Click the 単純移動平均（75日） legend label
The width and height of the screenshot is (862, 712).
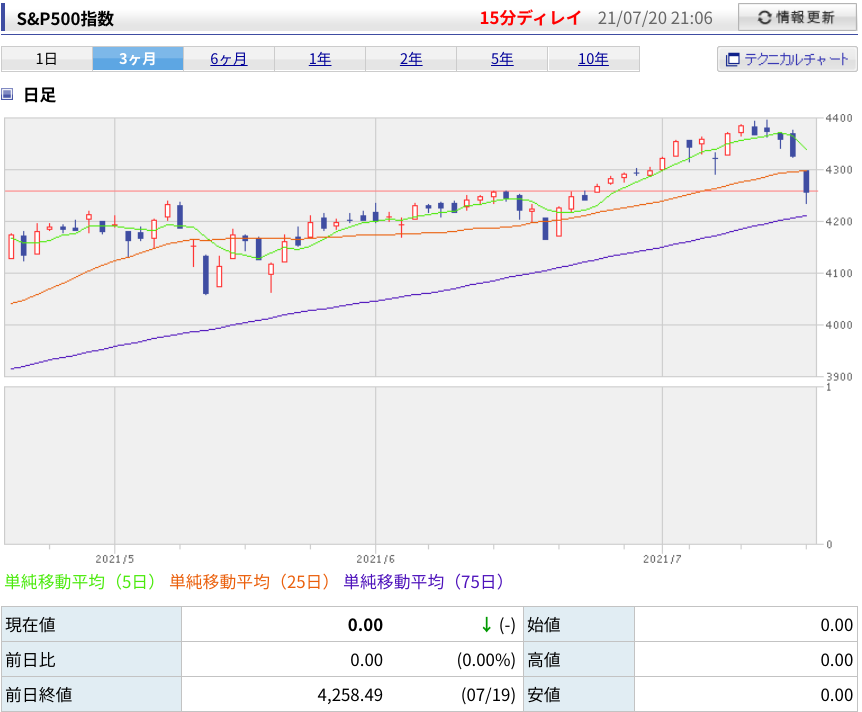(423, 582)
